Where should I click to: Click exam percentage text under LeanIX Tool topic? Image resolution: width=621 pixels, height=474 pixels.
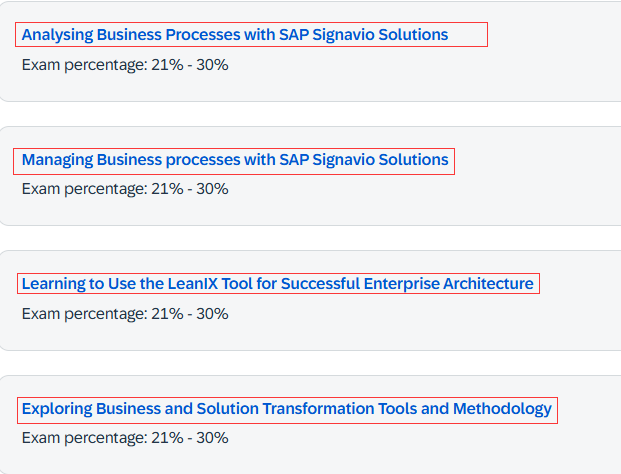[125, 314]
